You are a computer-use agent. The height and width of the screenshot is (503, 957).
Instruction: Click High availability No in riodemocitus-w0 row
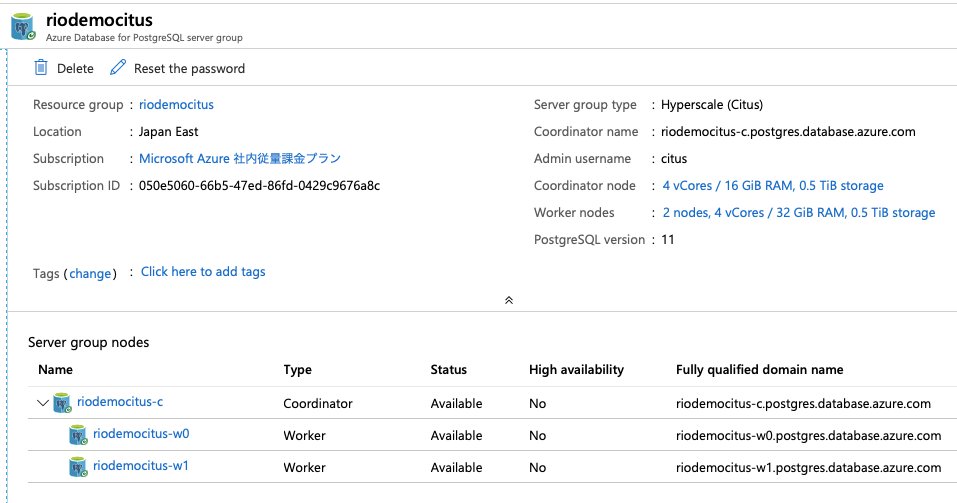coord(538,435)
